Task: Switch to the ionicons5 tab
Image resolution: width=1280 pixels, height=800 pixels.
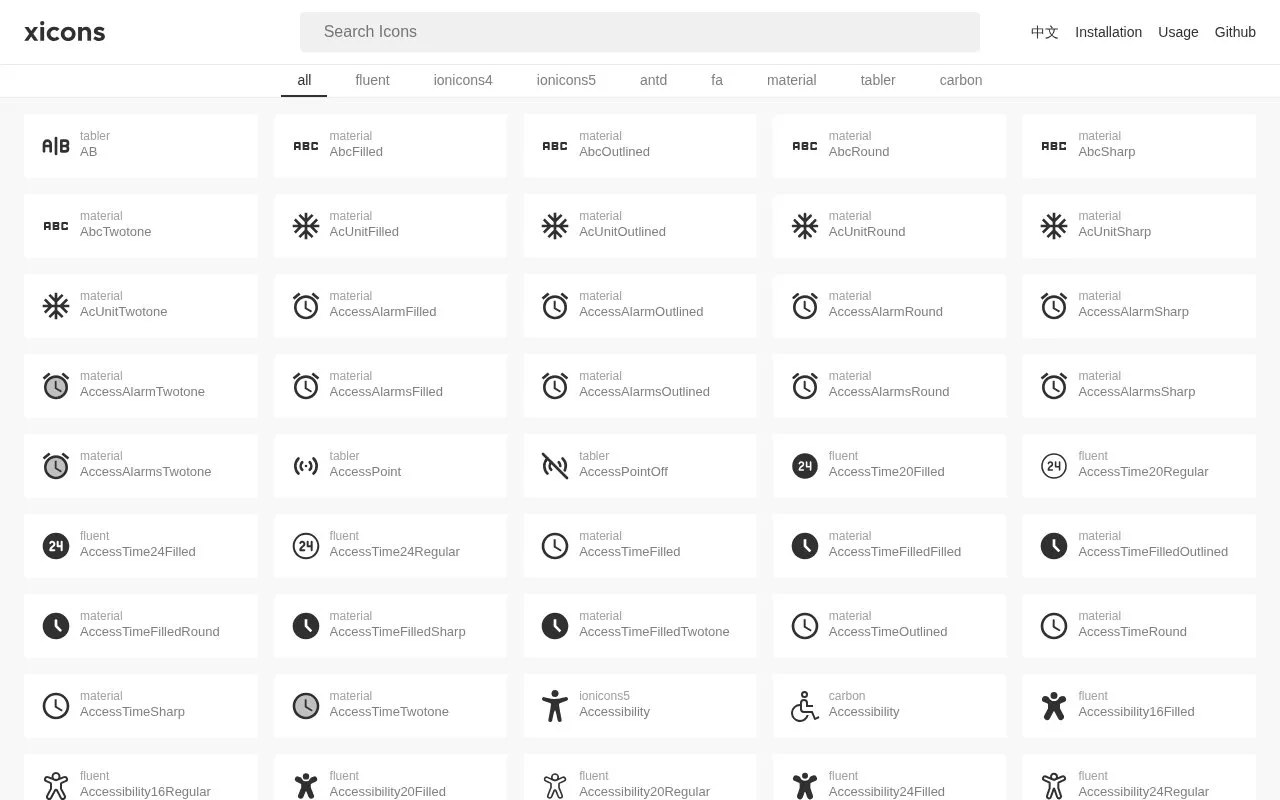Action: click(x=566, y=80)
